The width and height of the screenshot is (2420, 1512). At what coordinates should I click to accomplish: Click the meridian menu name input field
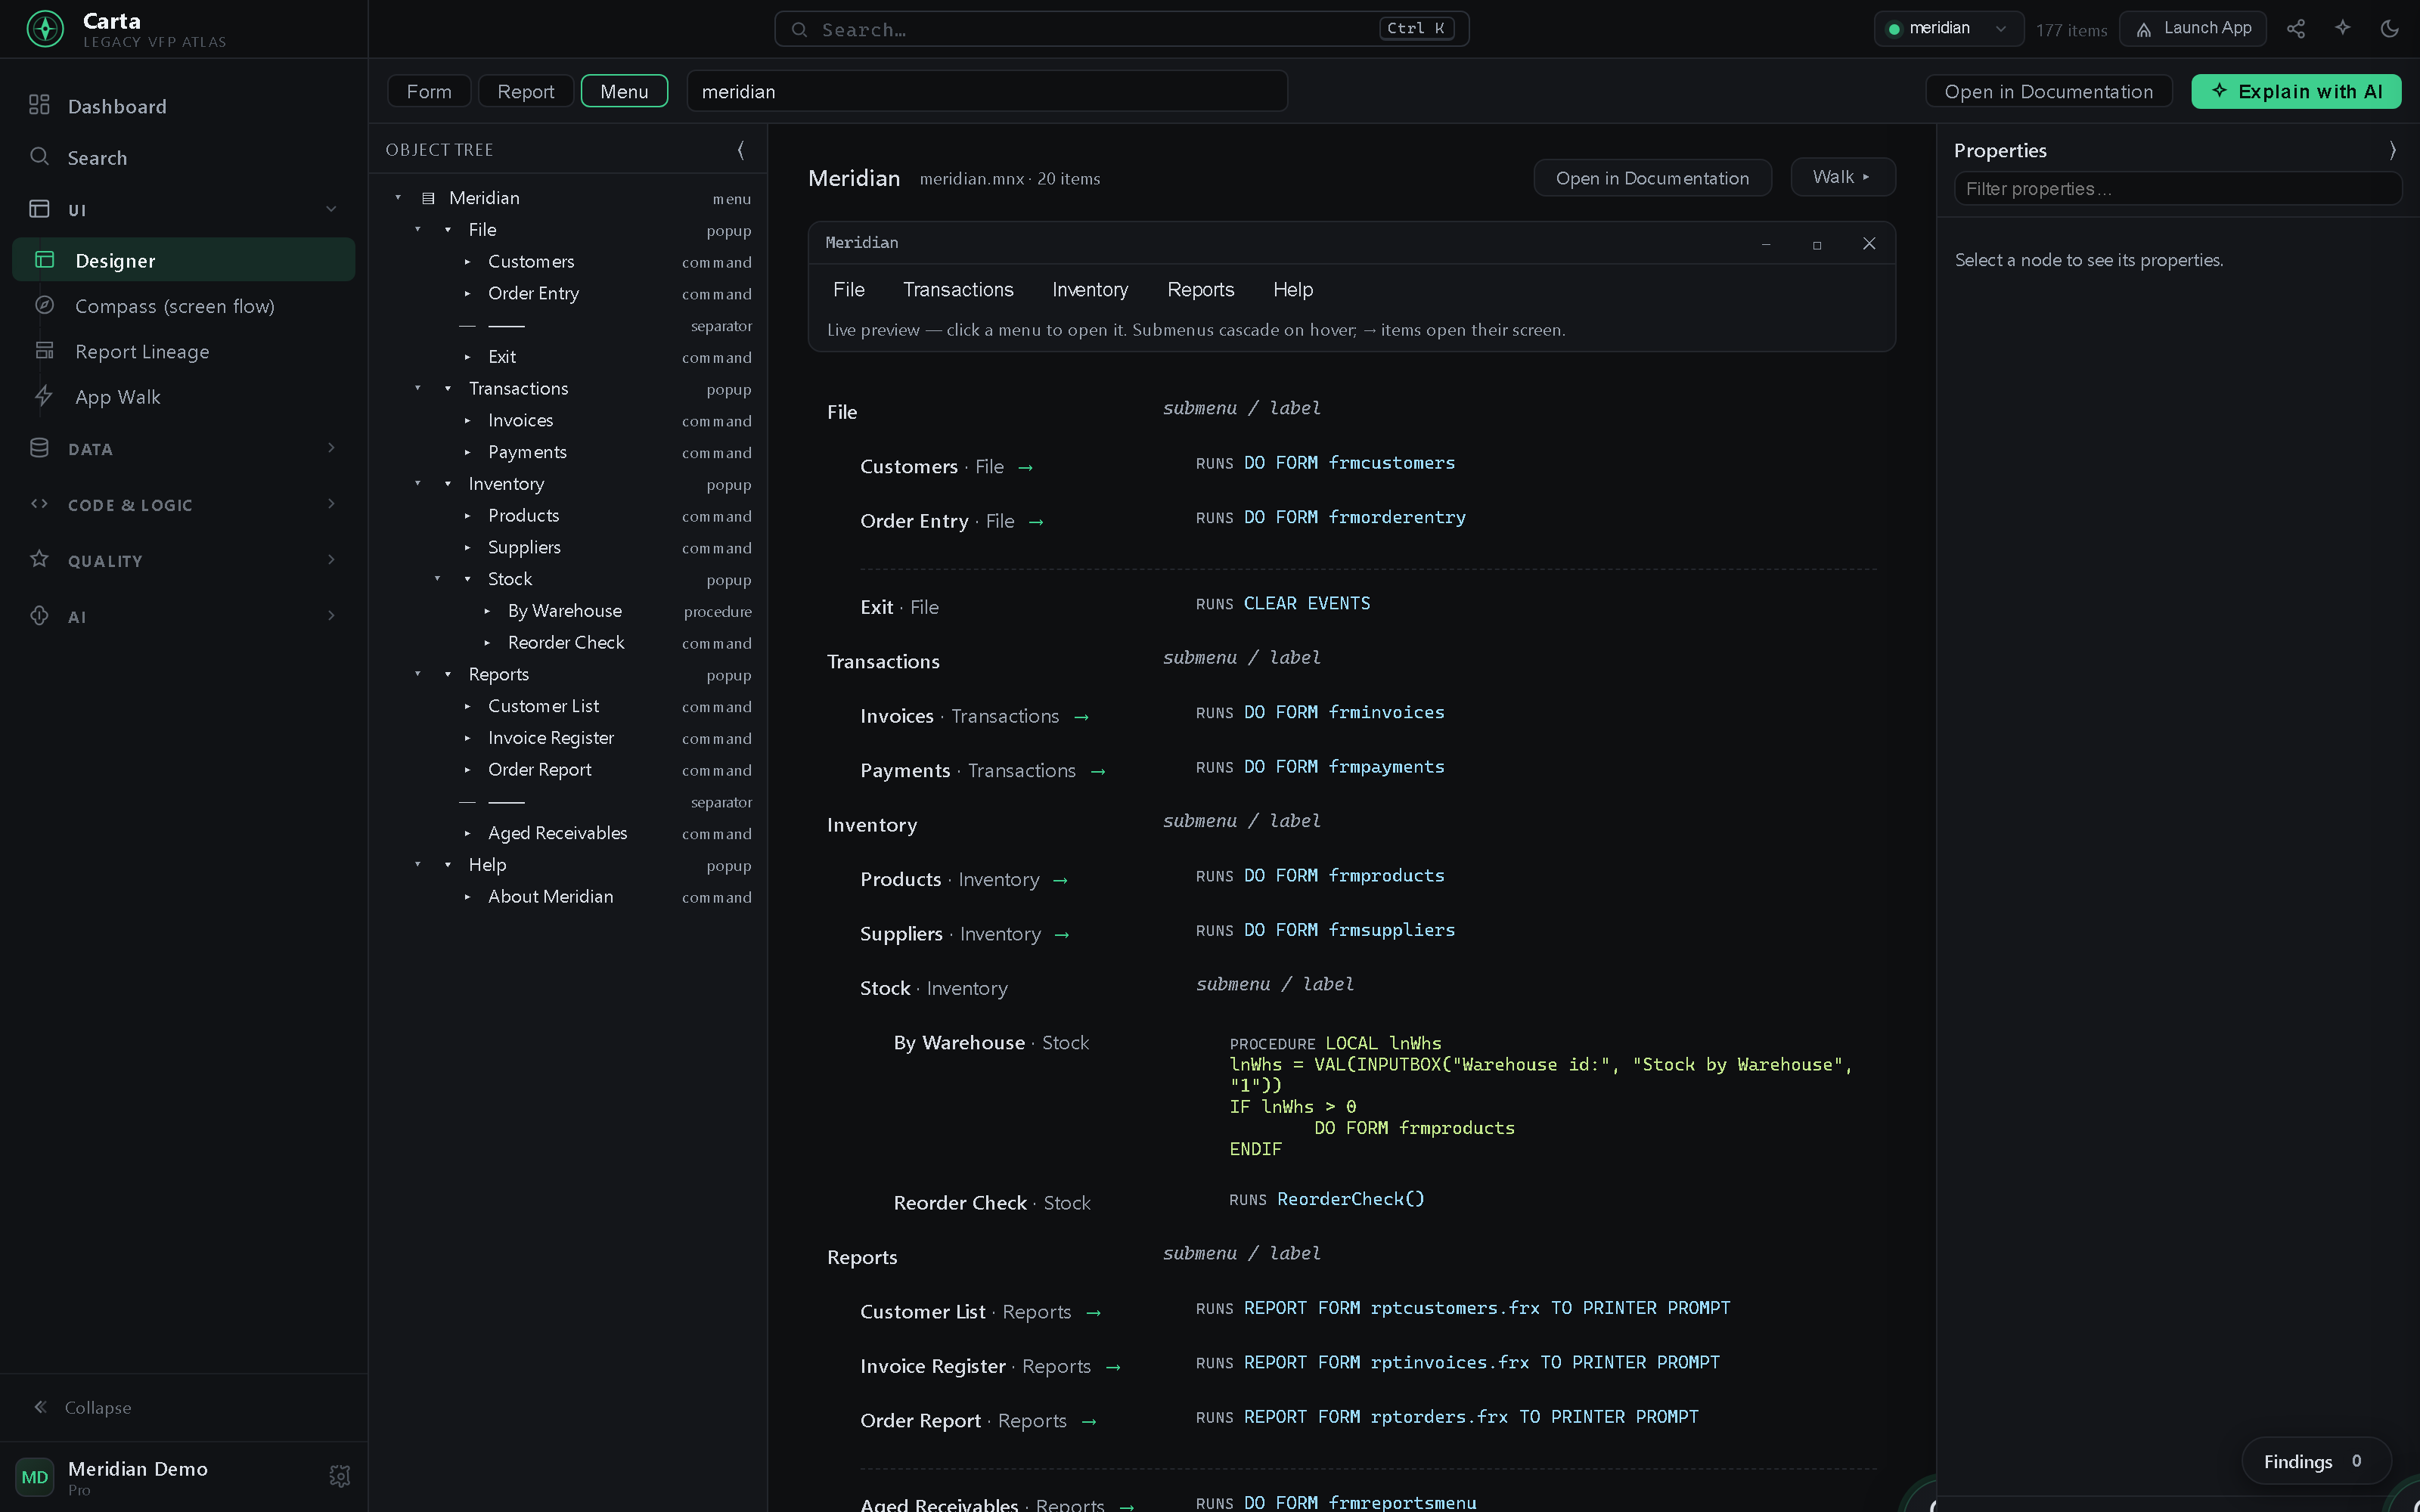tap(987, 91)
